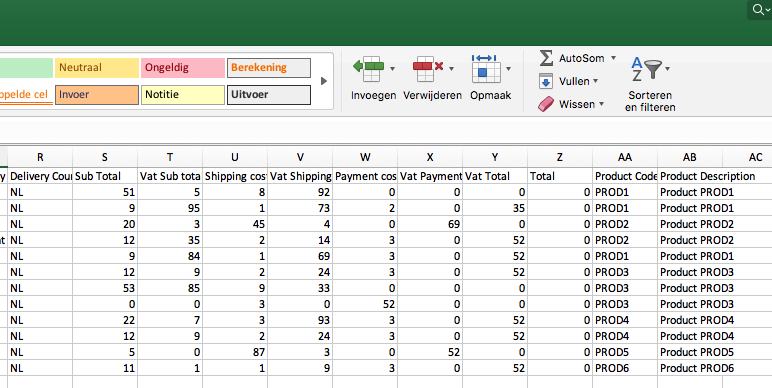
Task: Click the Vat Payment header cell
Action: 430,176
